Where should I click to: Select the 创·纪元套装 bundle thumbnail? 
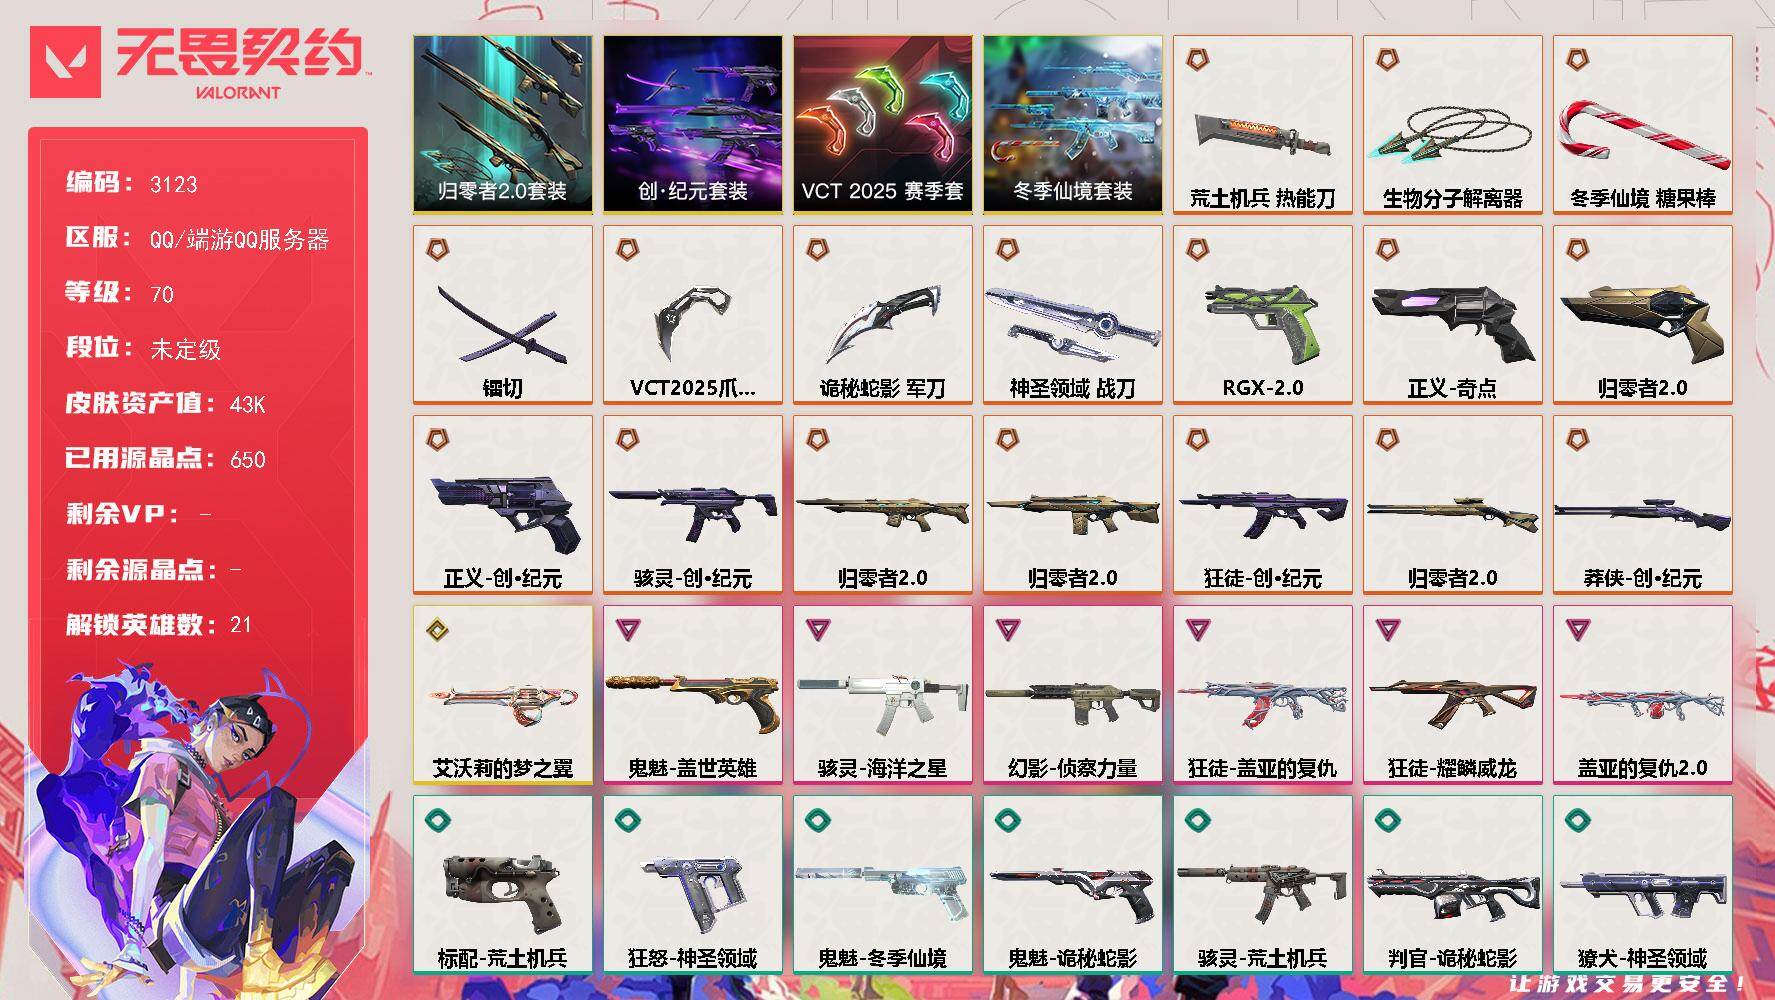click(692, 125)
